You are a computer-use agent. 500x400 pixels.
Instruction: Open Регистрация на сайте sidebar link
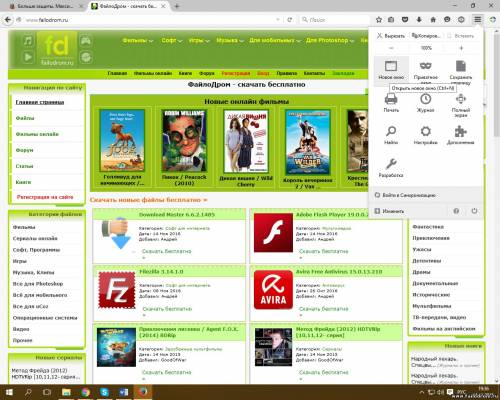coord(45,197)
